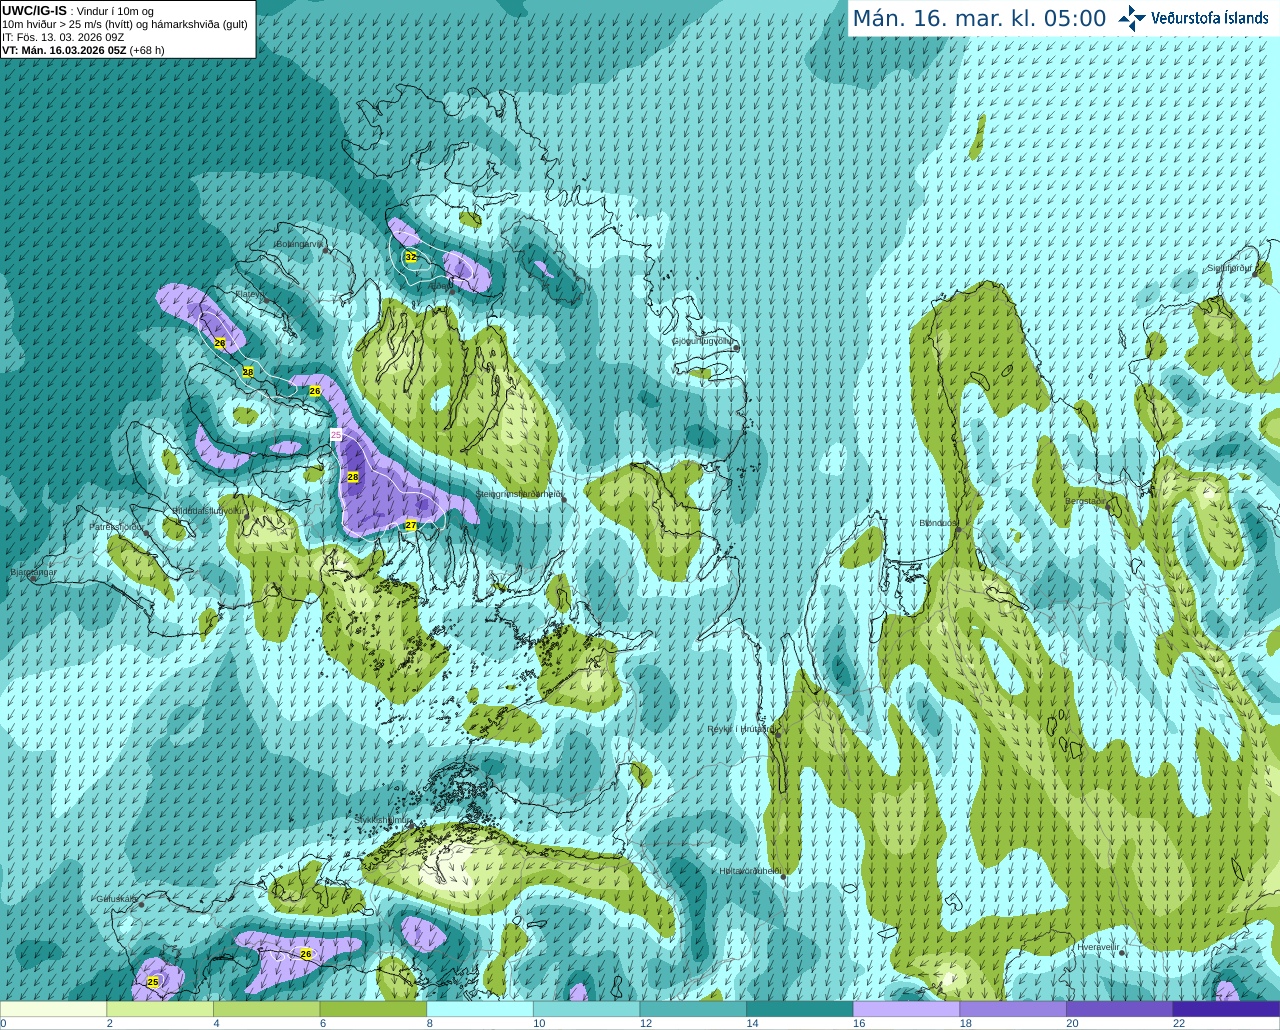
Task: Click the yellow 27 gust marker
Action: (410, 525)
